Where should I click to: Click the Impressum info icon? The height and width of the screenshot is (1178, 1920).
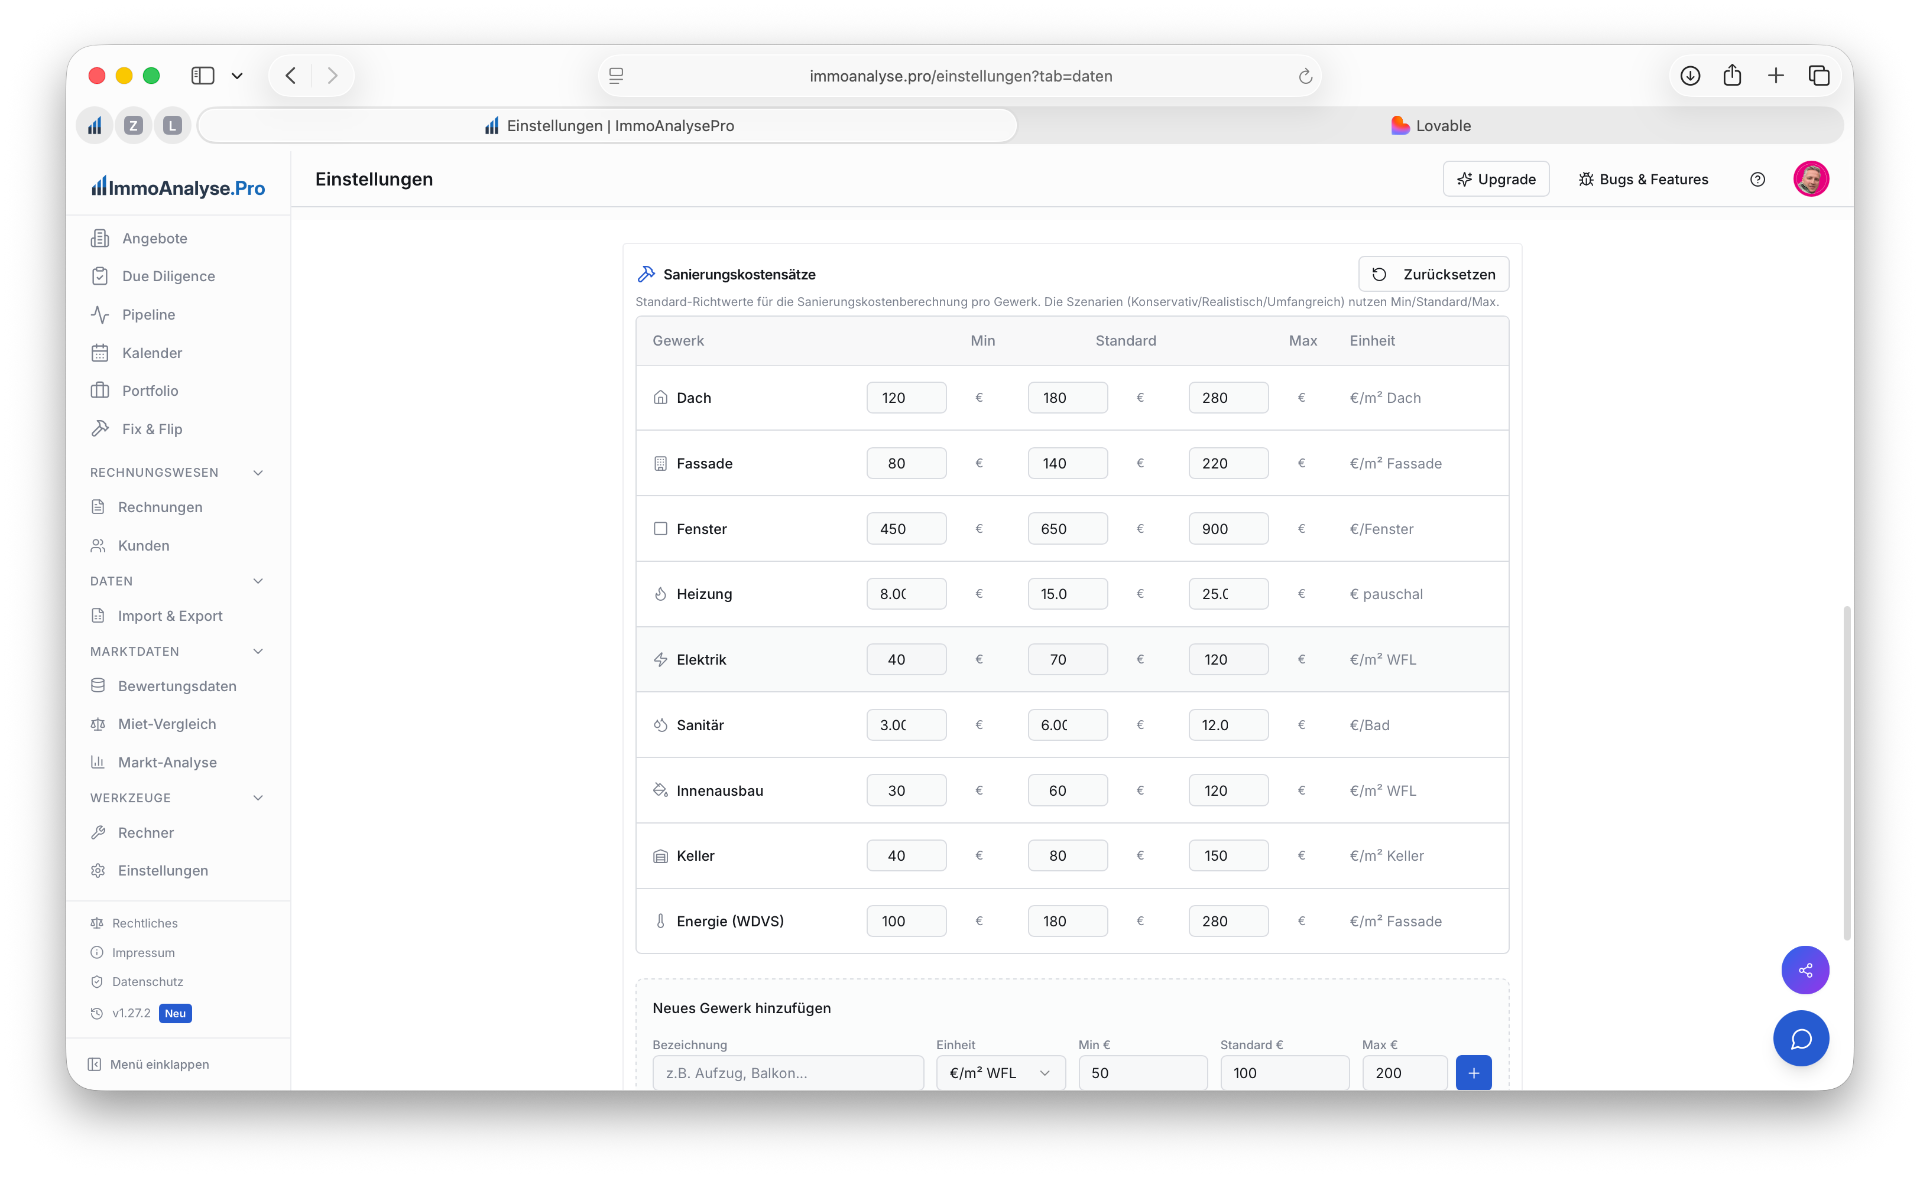point(97,953)
